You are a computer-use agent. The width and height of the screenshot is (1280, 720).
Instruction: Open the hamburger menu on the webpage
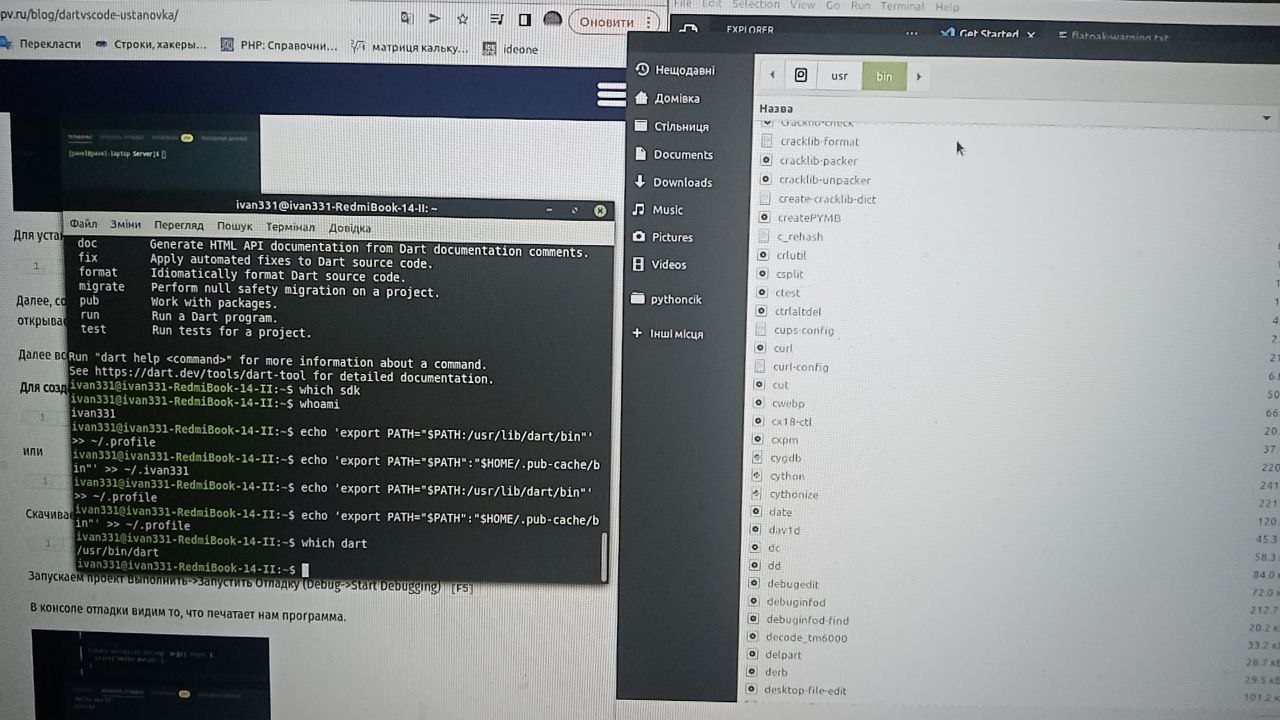pos(611,93)
